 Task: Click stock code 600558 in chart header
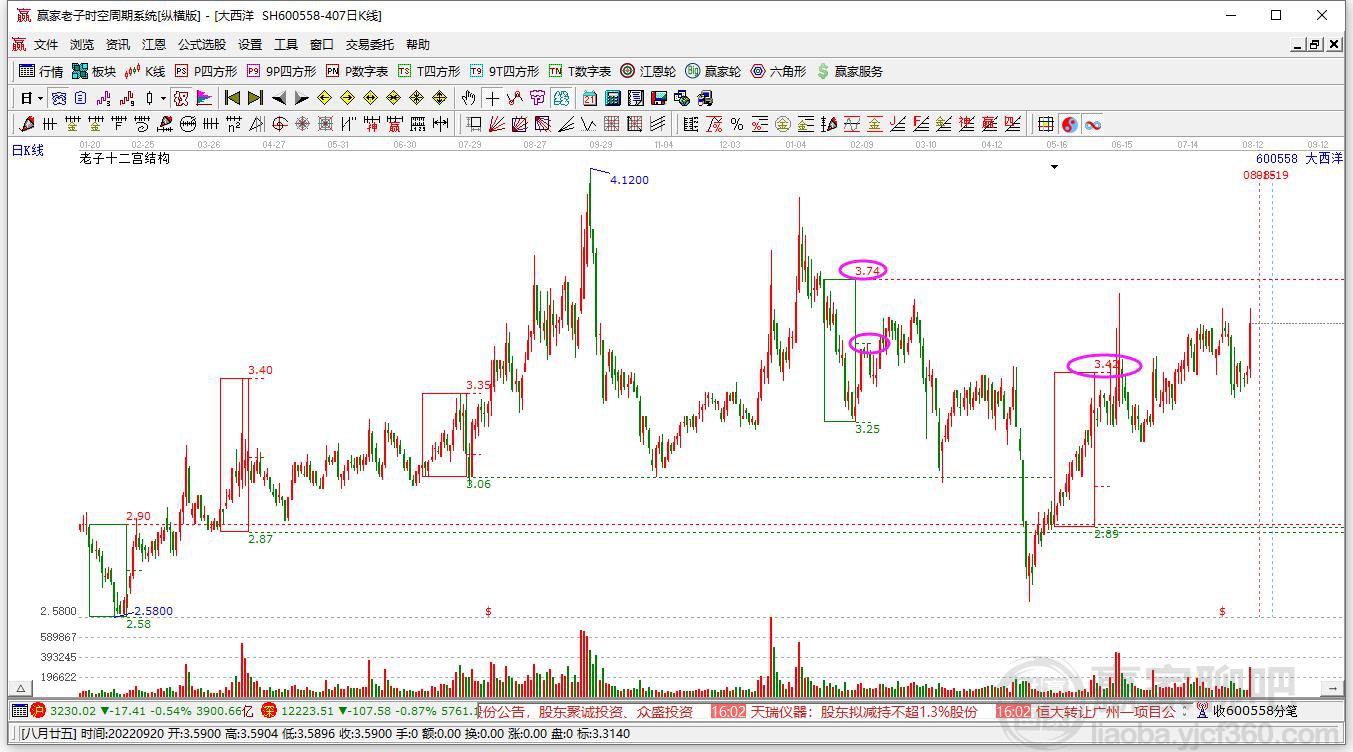click(x=1277, y=158)
